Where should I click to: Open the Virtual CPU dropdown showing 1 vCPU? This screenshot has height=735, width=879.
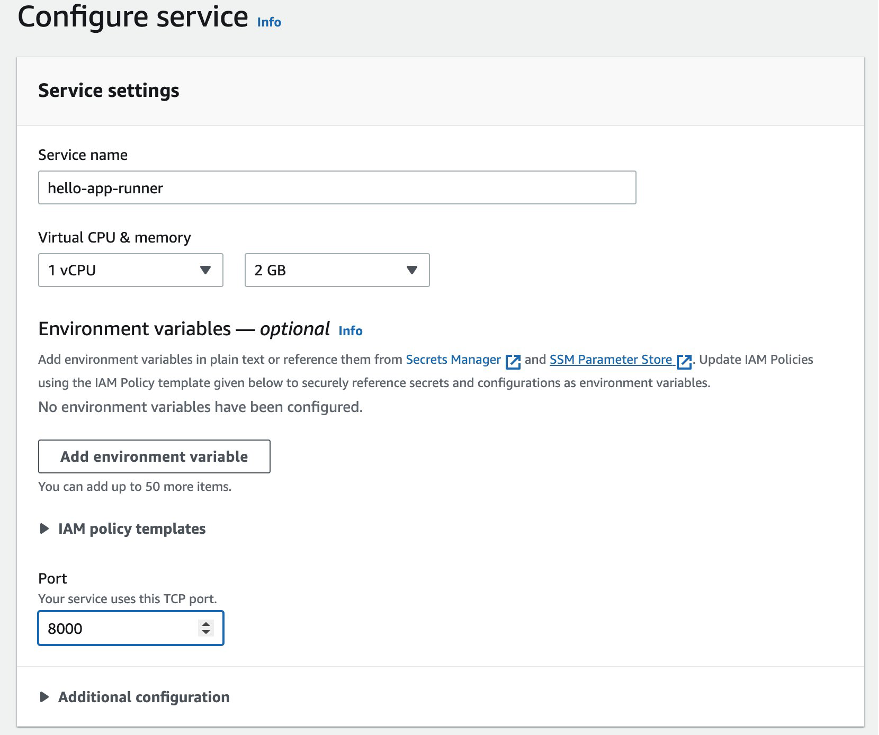pyautogui.click(x=130, y=270)
